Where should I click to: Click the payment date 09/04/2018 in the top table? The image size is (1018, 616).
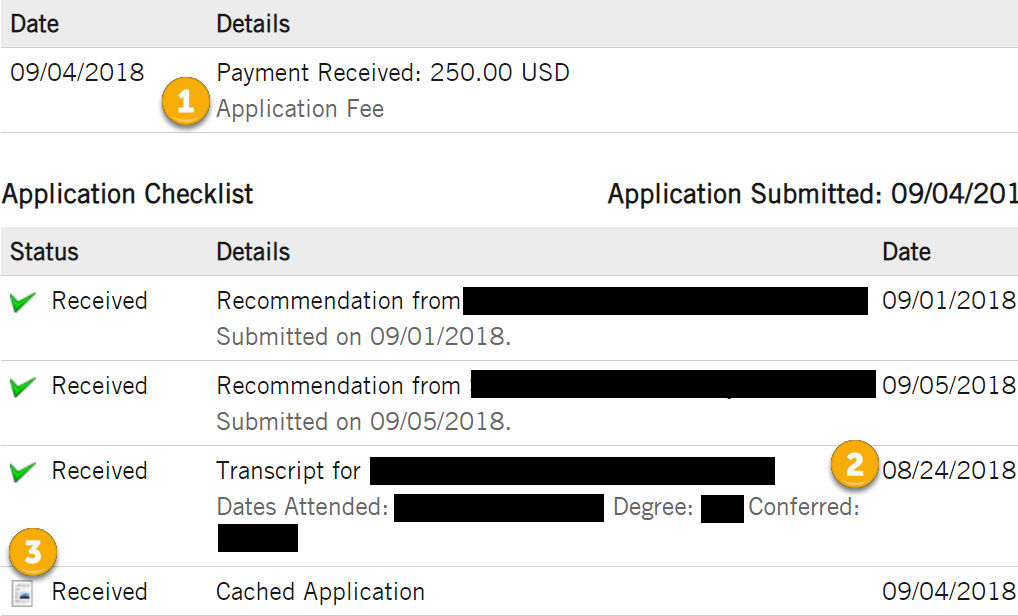[x=77, y=73]
